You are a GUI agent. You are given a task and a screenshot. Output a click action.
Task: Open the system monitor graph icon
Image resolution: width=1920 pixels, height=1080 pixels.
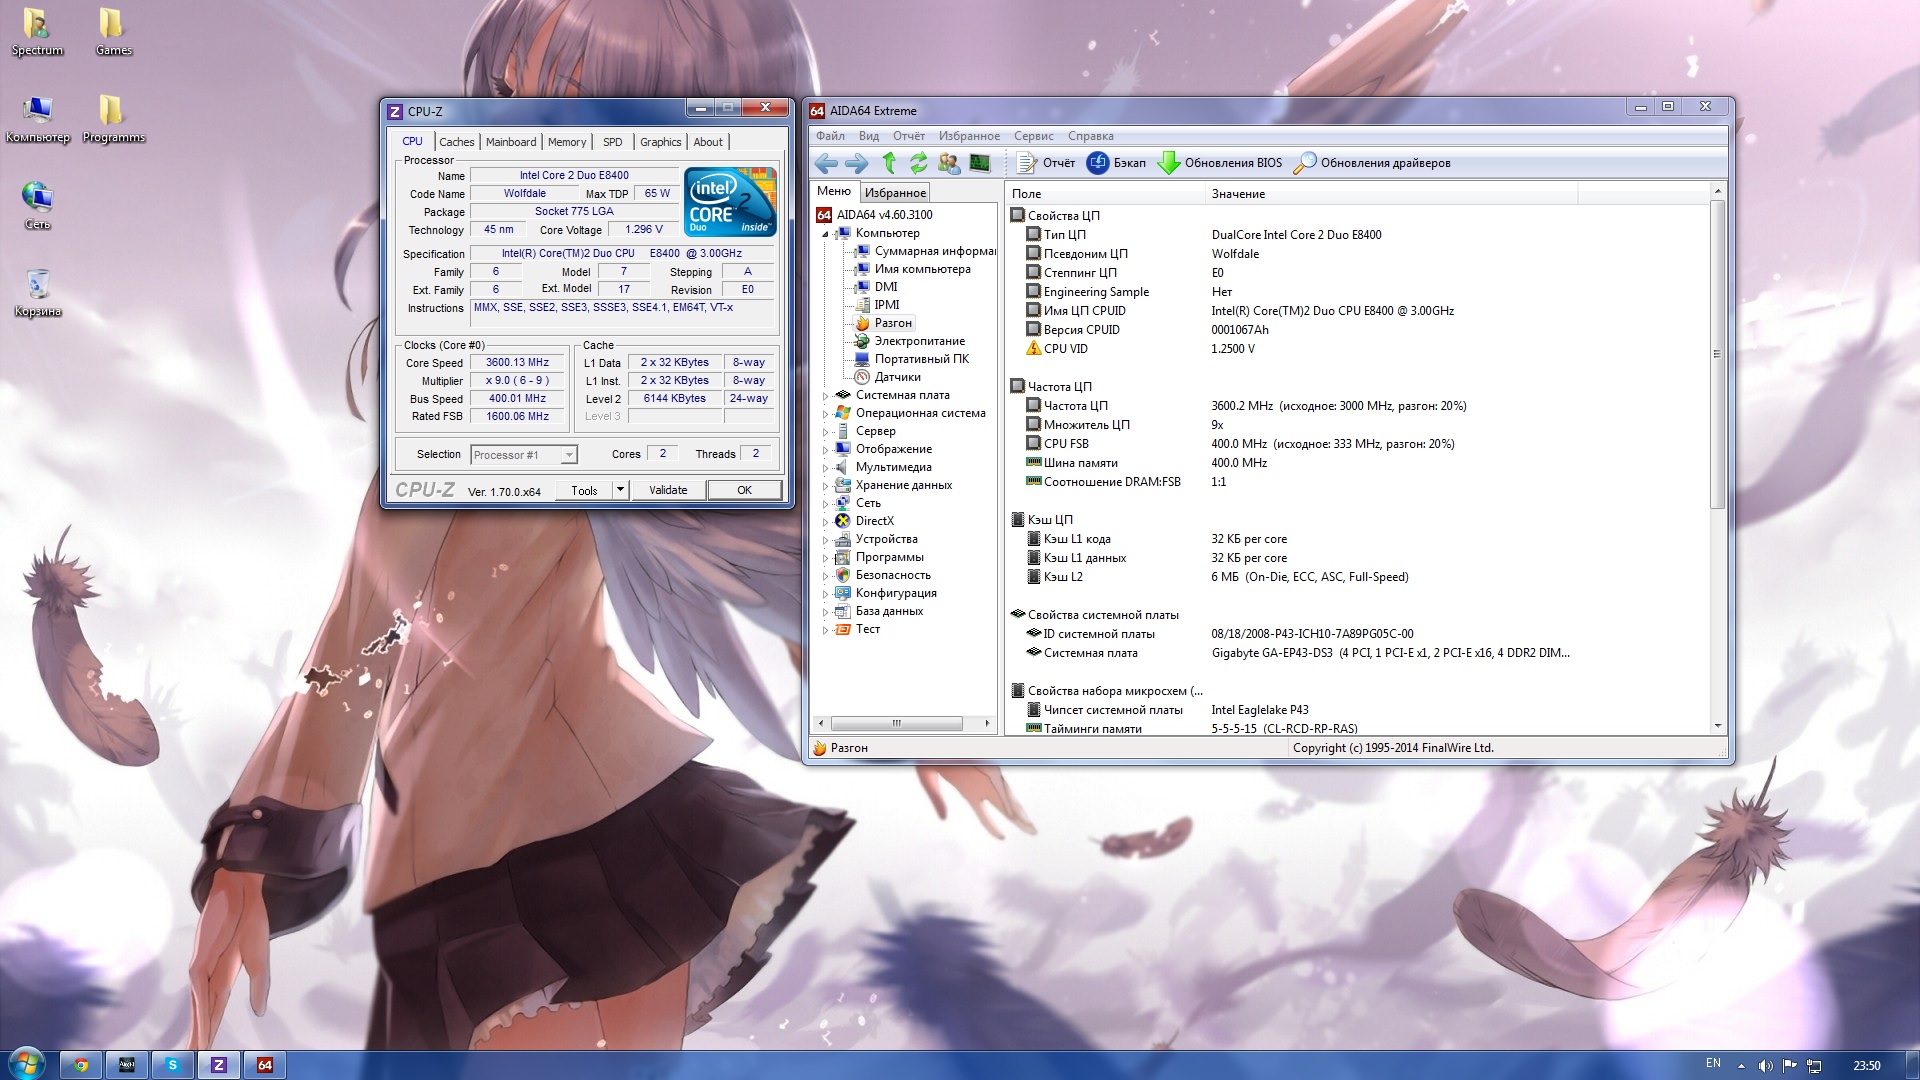point(980,163)
